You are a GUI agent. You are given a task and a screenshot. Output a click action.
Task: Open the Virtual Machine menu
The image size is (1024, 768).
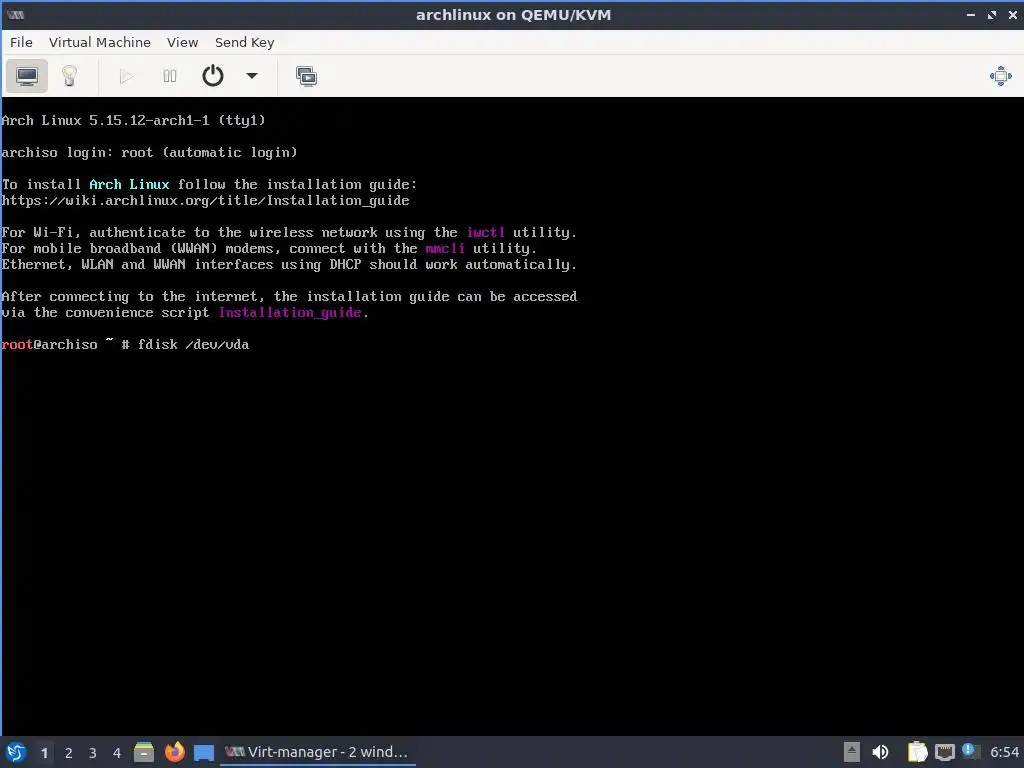click(100, 42)
